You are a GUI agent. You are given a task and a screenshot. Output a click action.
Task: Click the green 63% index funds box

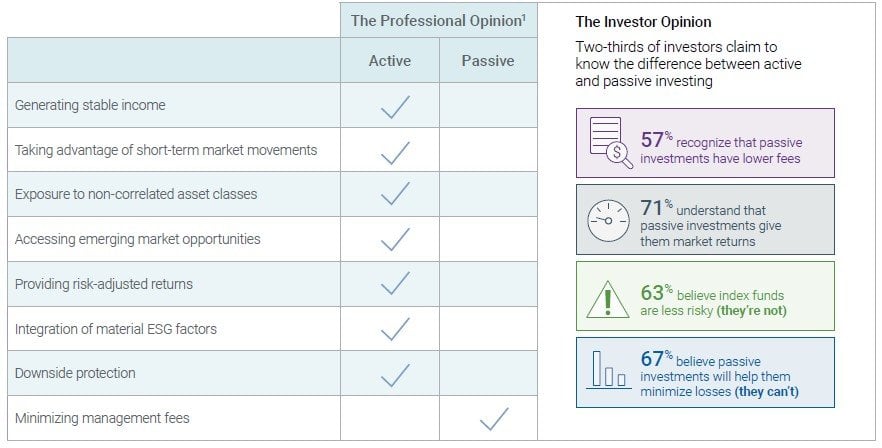(x=705, y=296)
